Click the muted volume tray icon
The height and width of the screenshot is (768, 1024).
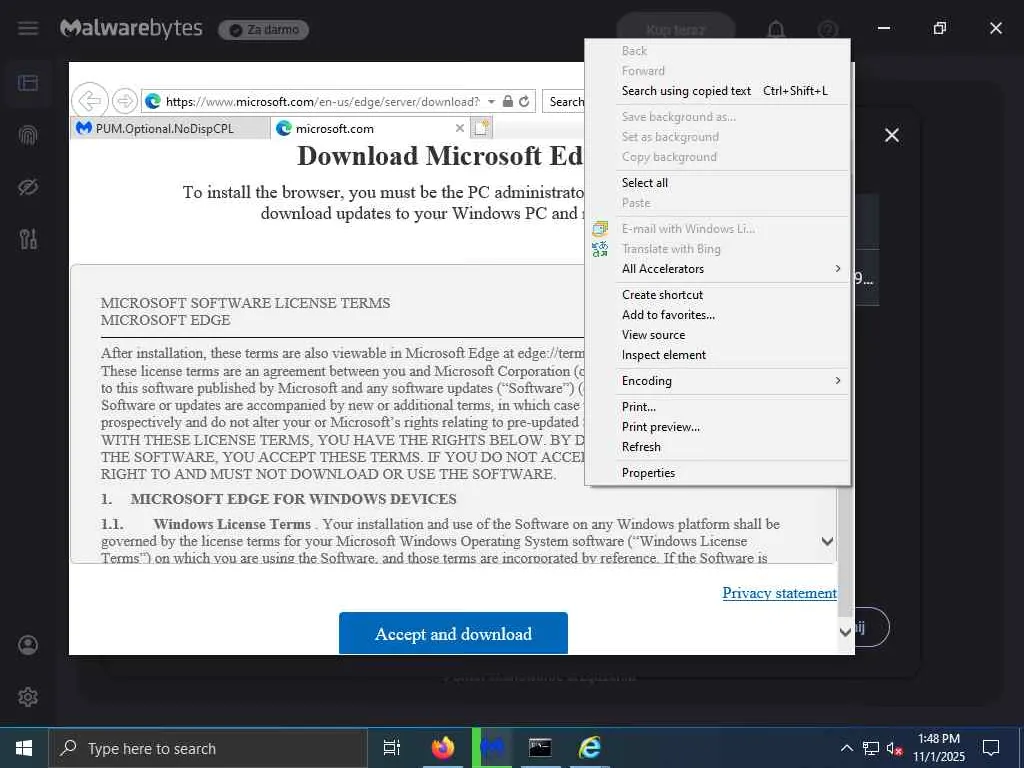pos(894,748)
